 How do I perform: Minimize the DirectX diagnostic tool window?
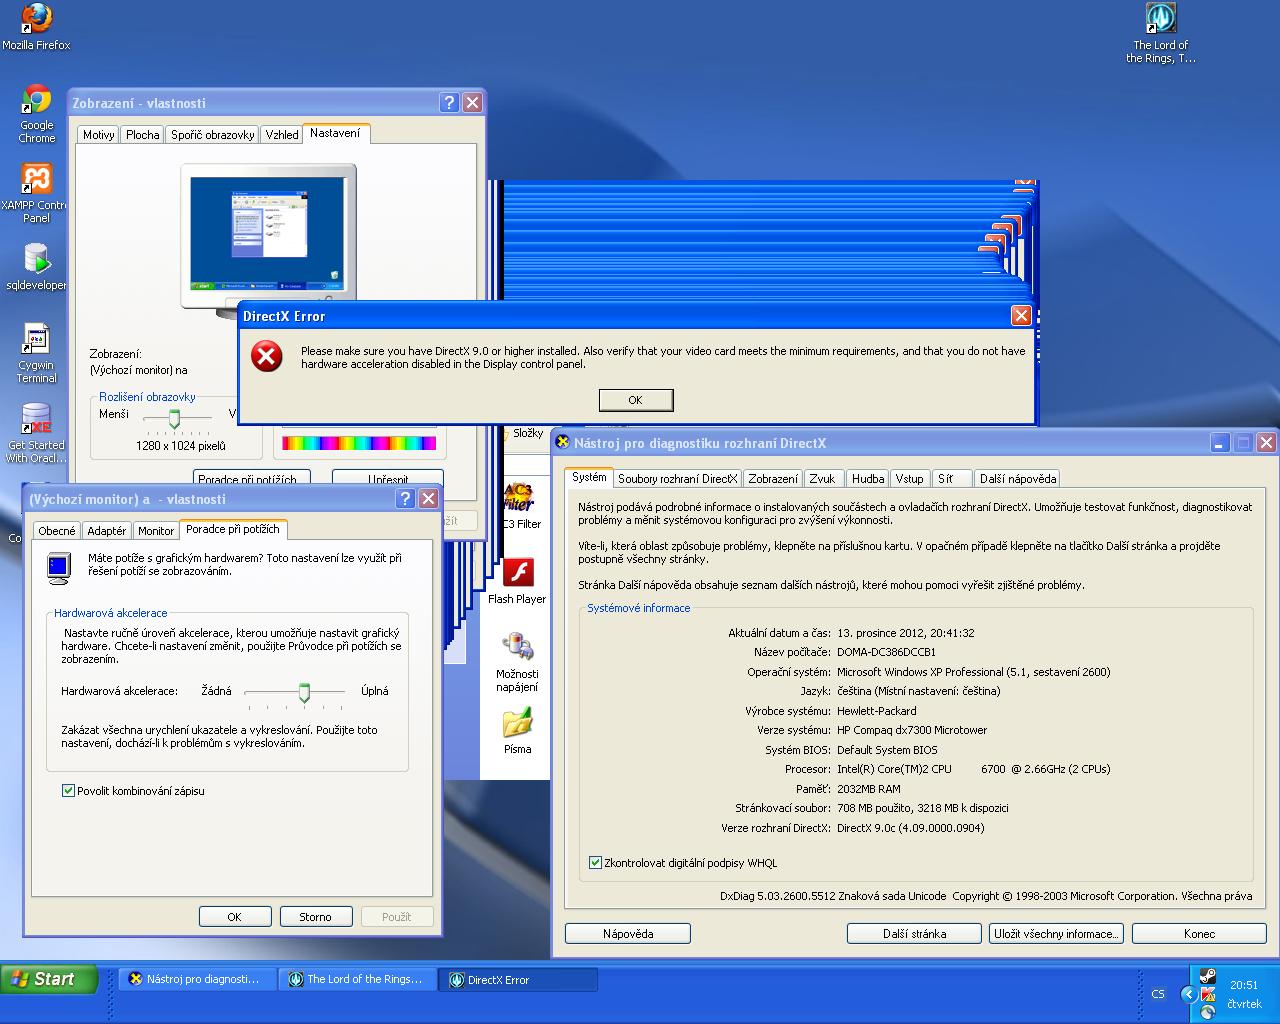click(1220, 442)
